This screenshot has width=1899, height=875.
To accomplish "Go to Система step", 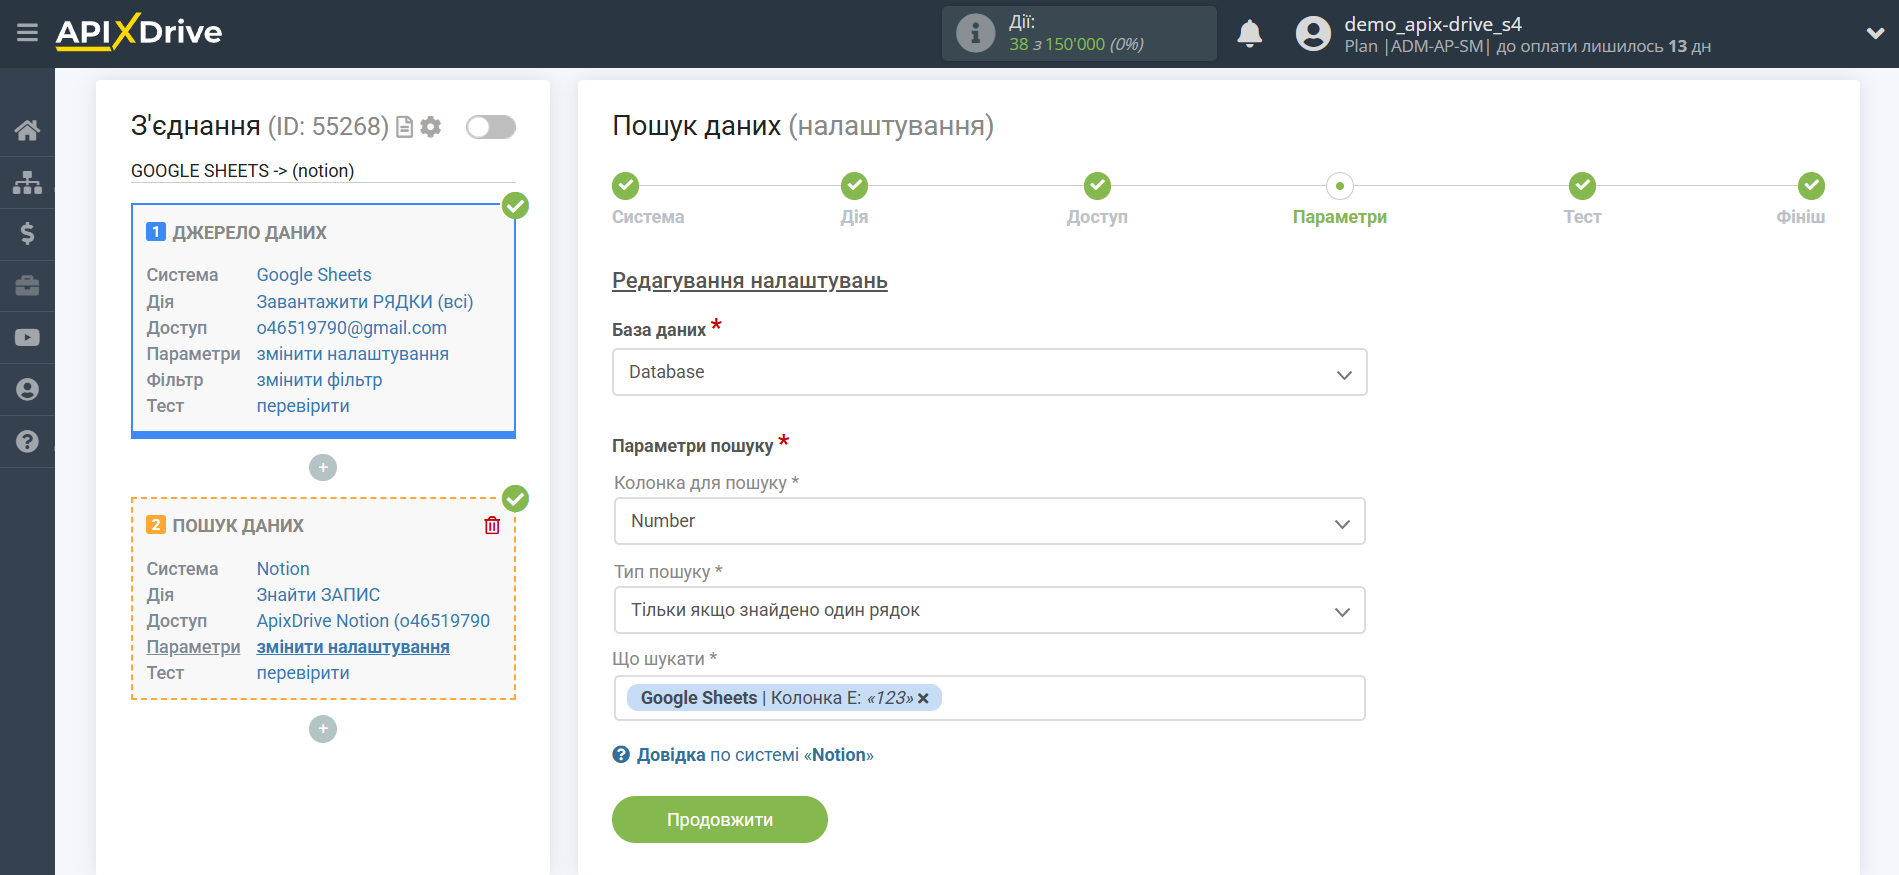I will [626, 186].
